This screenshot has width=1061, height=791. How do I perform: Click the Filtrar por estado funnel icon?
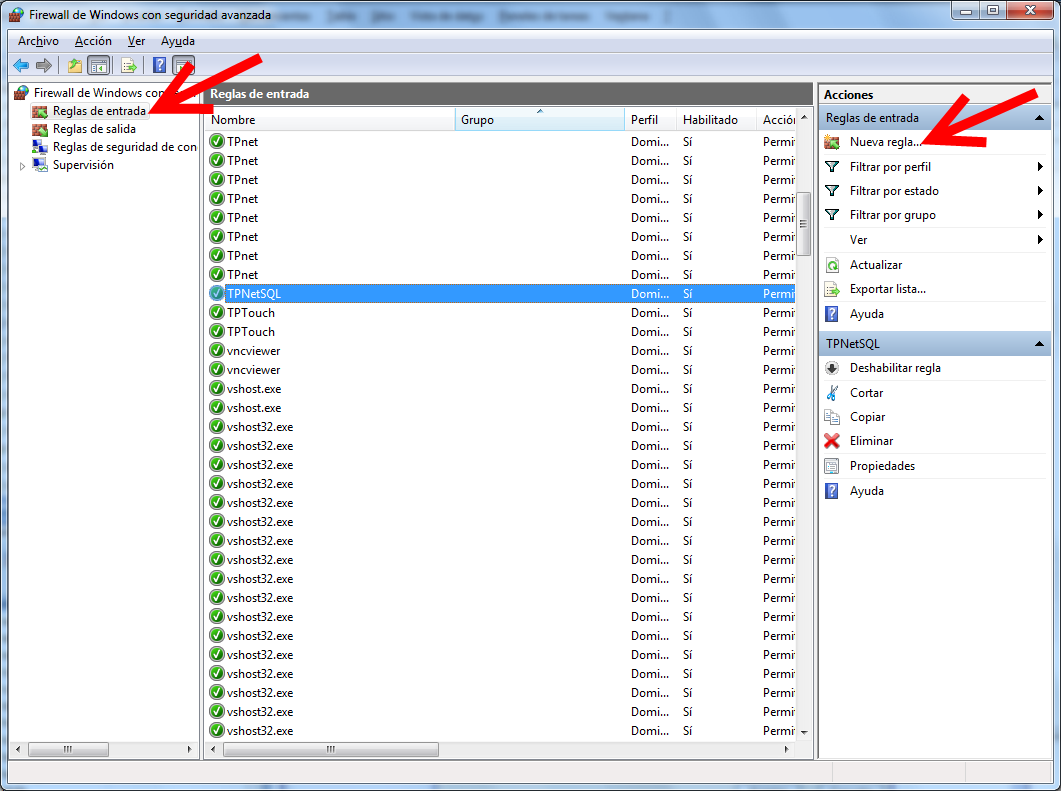coord(832,191)
